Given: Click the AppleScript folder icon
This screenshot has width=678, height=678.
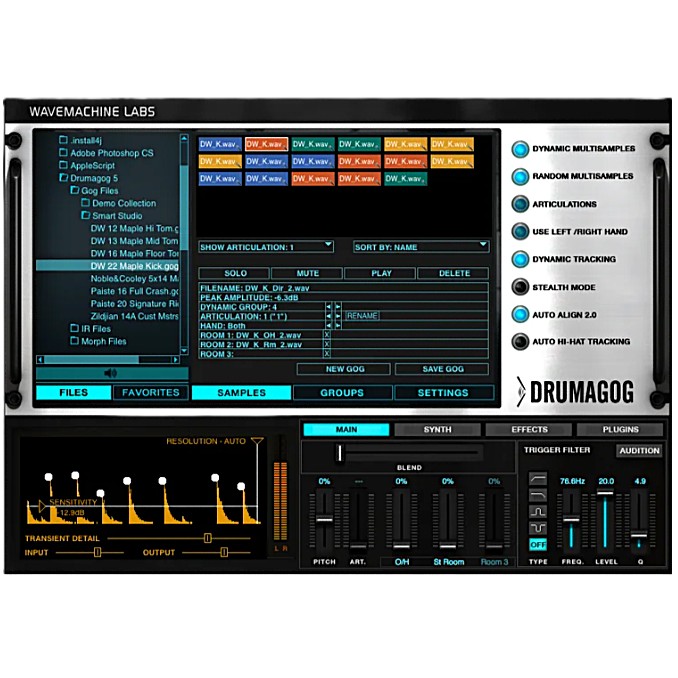Looking at the screenshot, I should pos(63,165).
